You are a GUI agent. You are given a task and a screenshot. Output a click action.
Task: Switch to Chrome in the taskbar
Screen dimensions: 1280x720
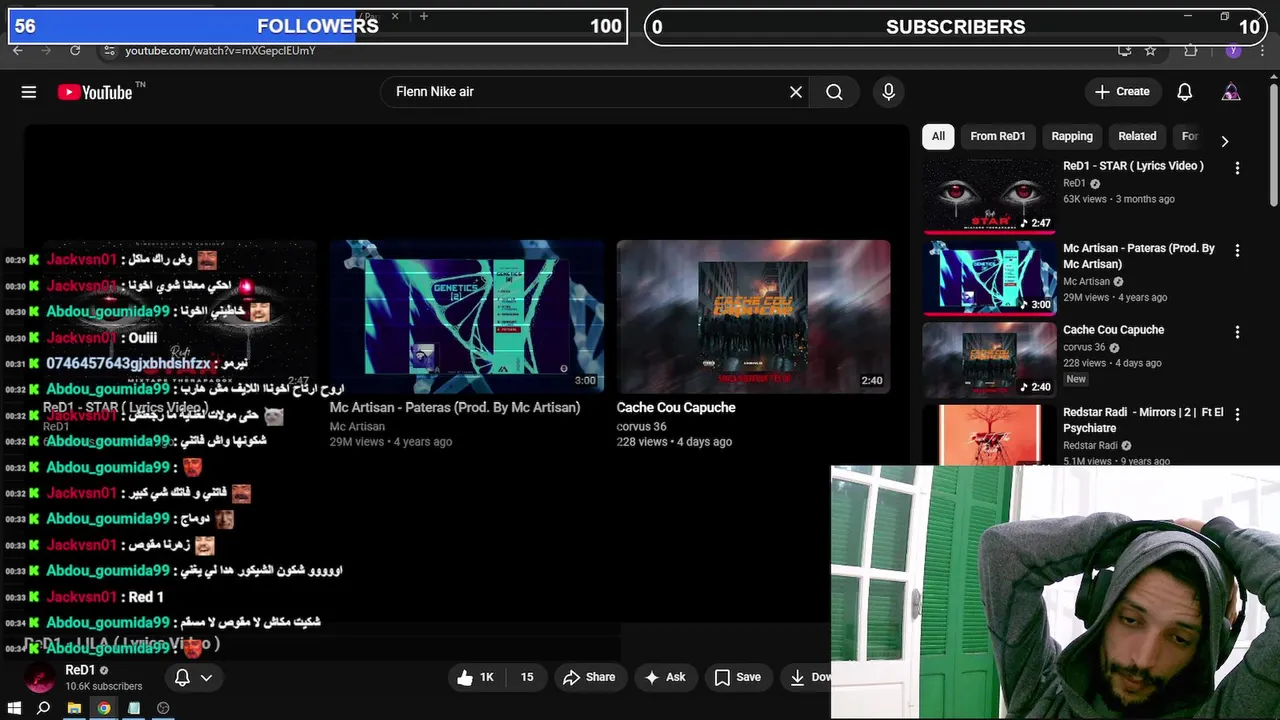pyautogui.click(x=103, y=708)
